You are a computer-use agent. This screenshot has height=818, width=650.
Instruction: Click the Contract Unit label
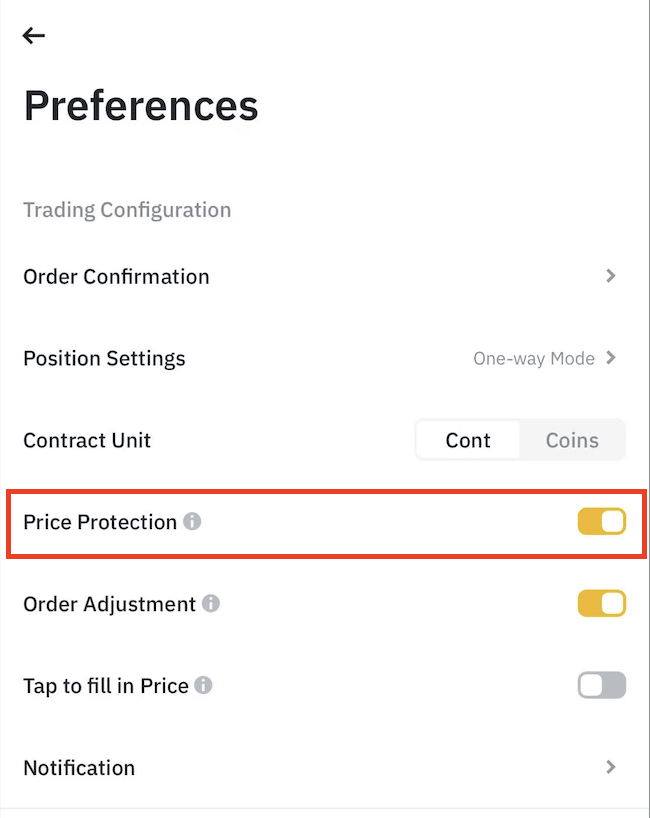coord(87,440)
